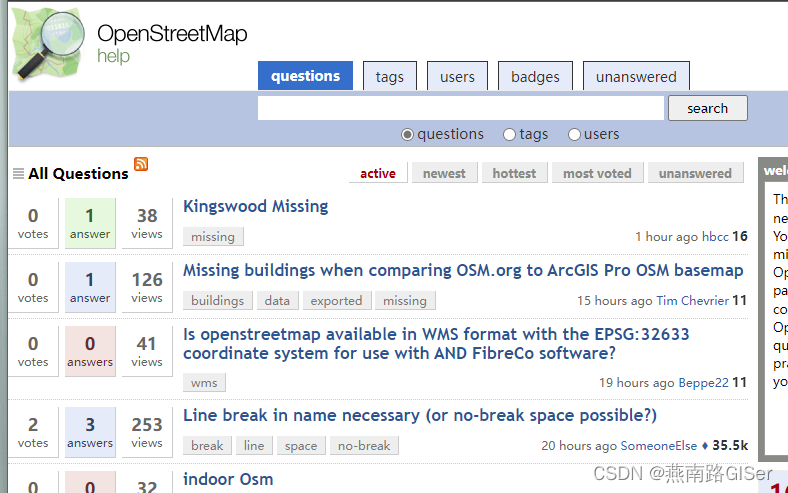Open the questions main tab
788x493 pixels.
click(306, 76)
